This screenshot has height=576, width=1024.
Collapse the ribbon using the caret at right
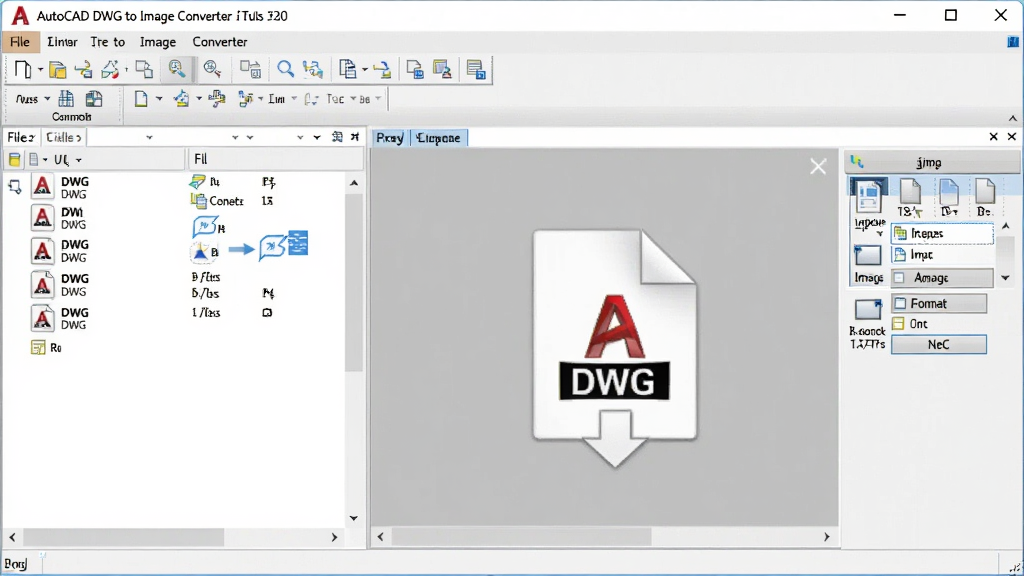(x=1013, y=118)
